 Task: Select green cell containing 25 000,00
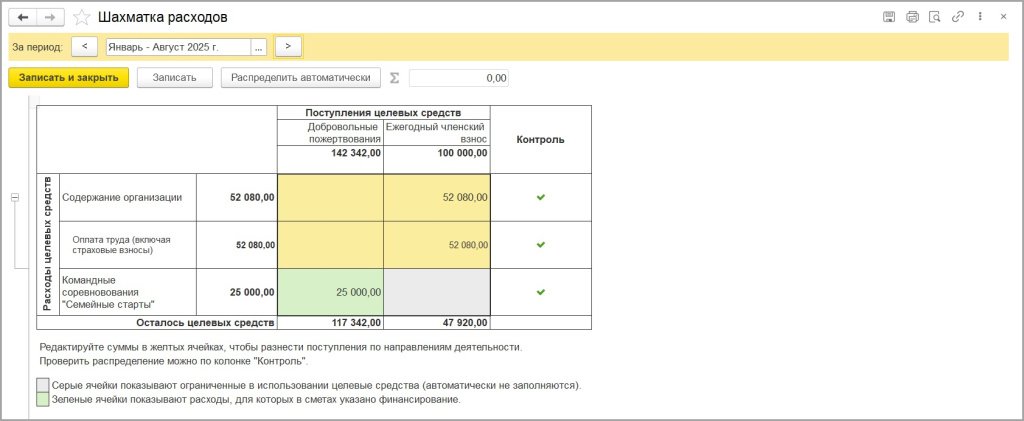(330, 292)
